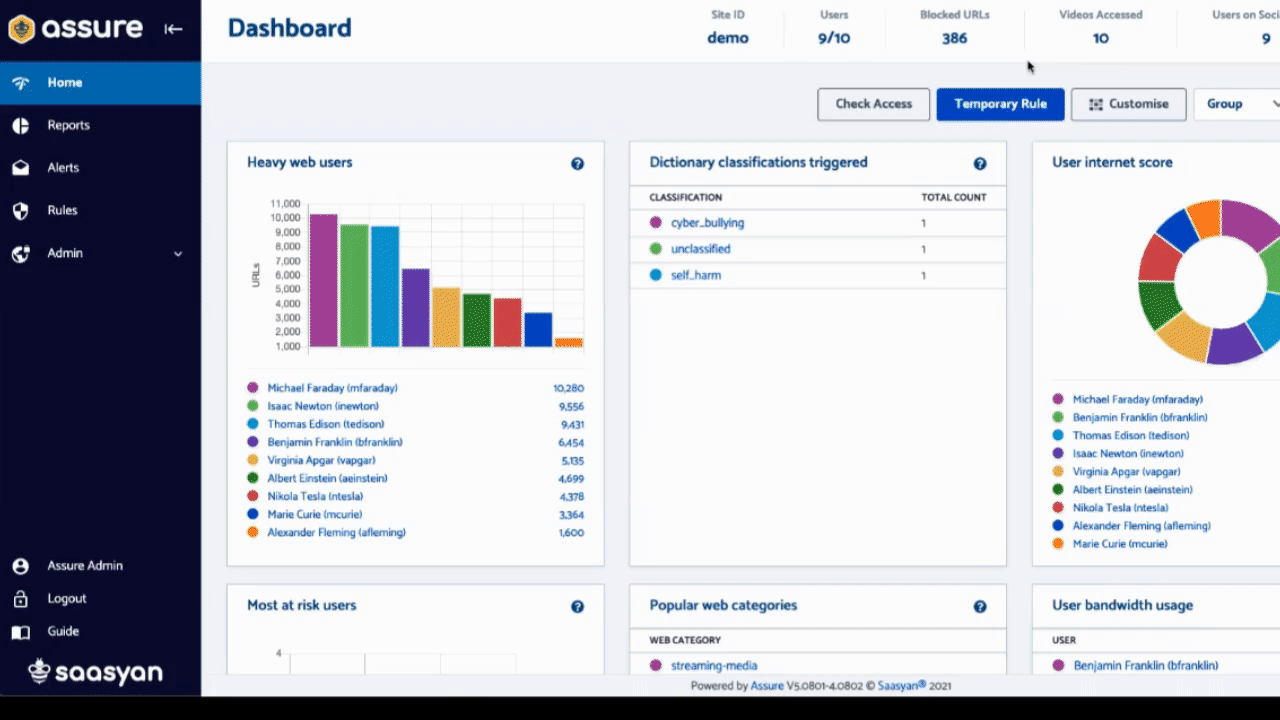
Task: Click the Alerts envelope icon
Action: [21, 168]
